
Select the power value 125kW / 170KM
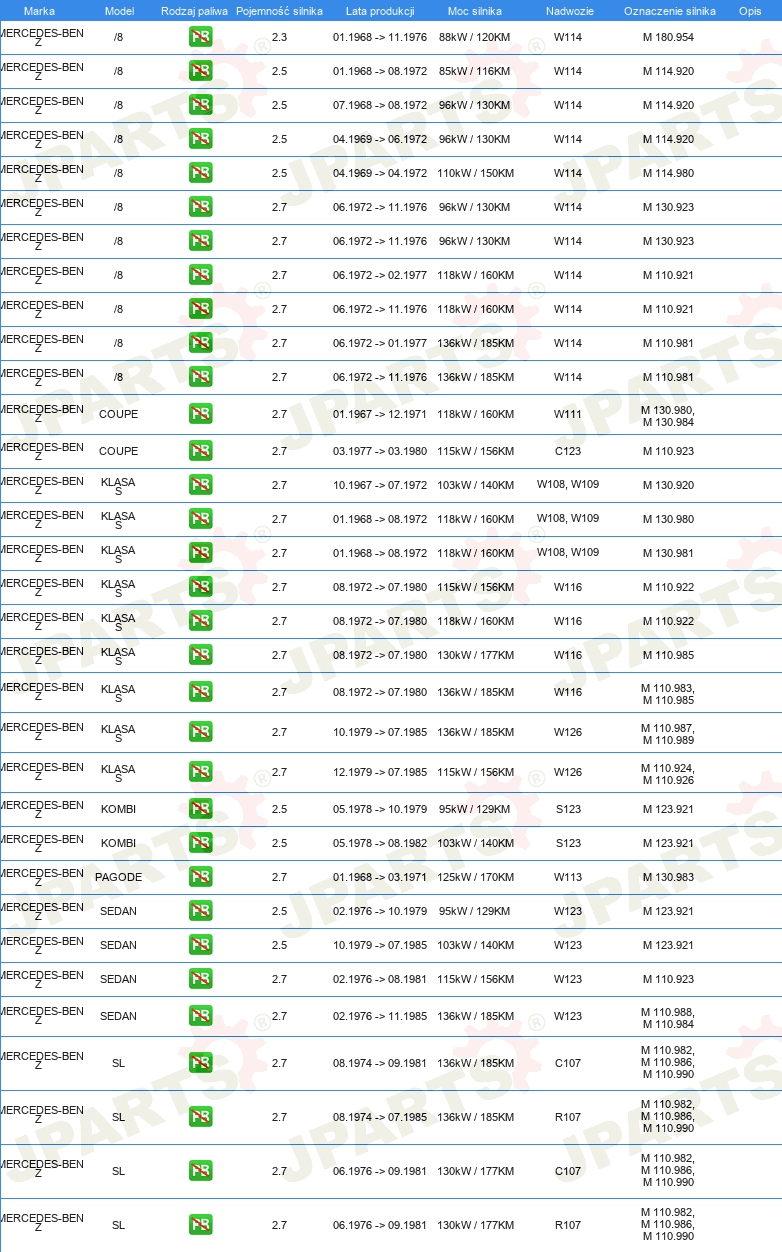point(475,878)
